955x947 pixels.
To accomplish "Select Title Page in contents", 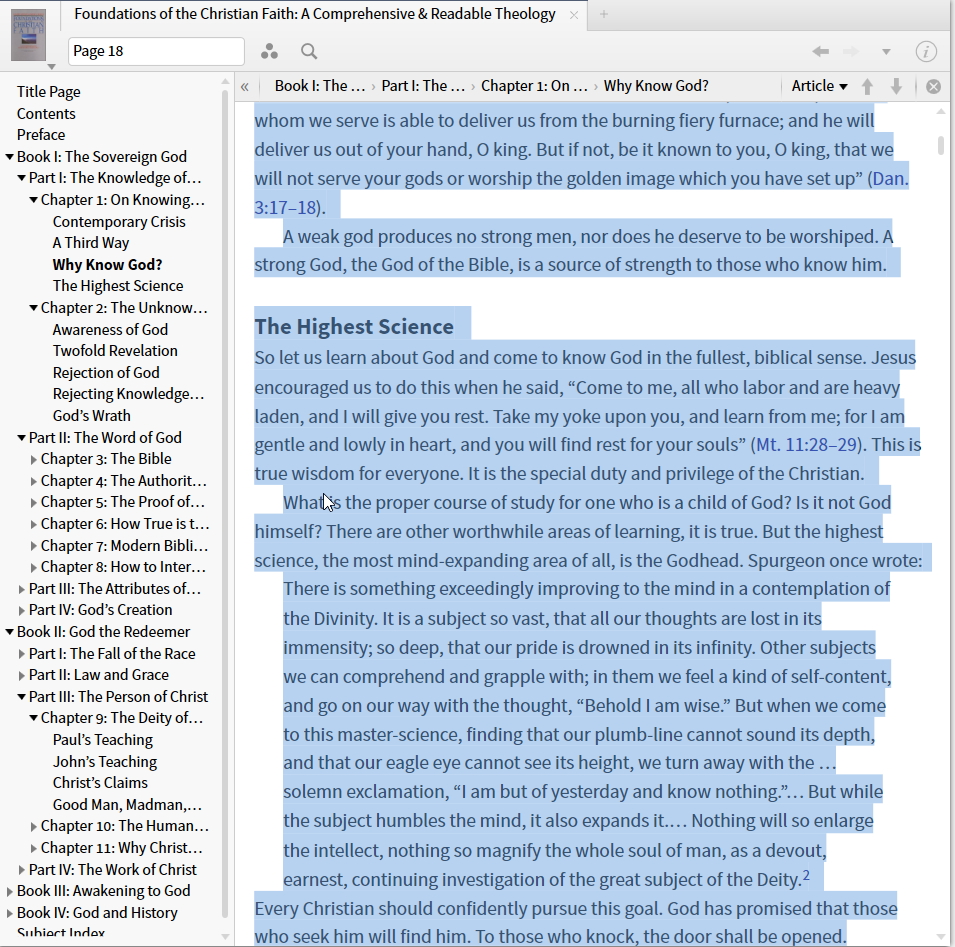I will (49, 92).
